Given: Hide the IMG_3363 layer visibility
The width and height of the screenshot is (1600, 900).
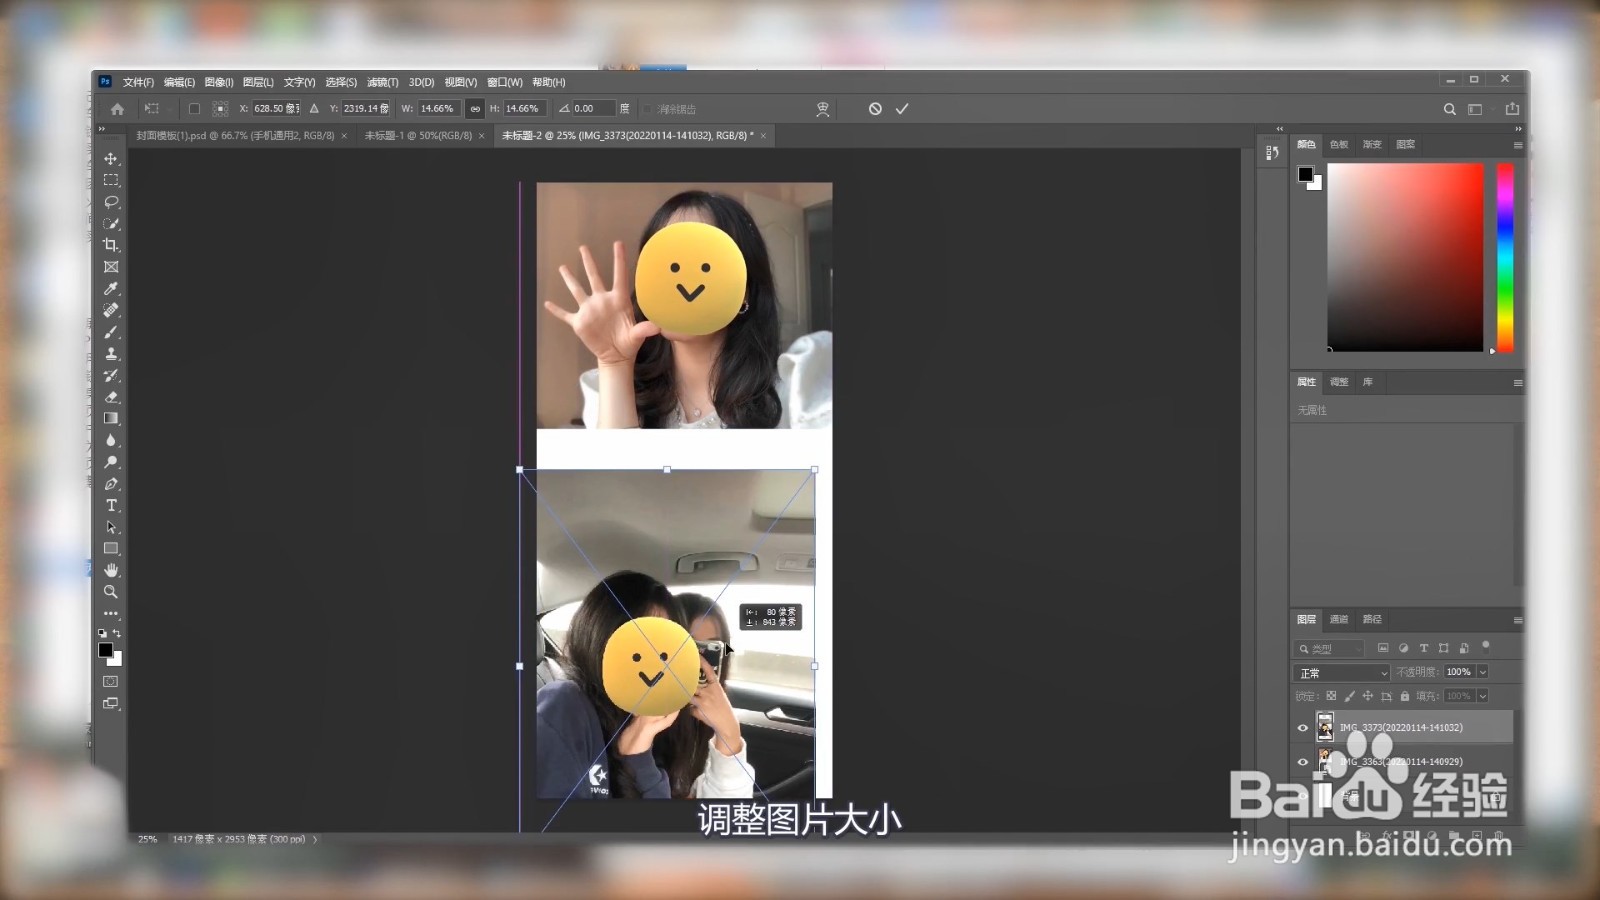Looking at the screenshot, I should click(1302, 761).
